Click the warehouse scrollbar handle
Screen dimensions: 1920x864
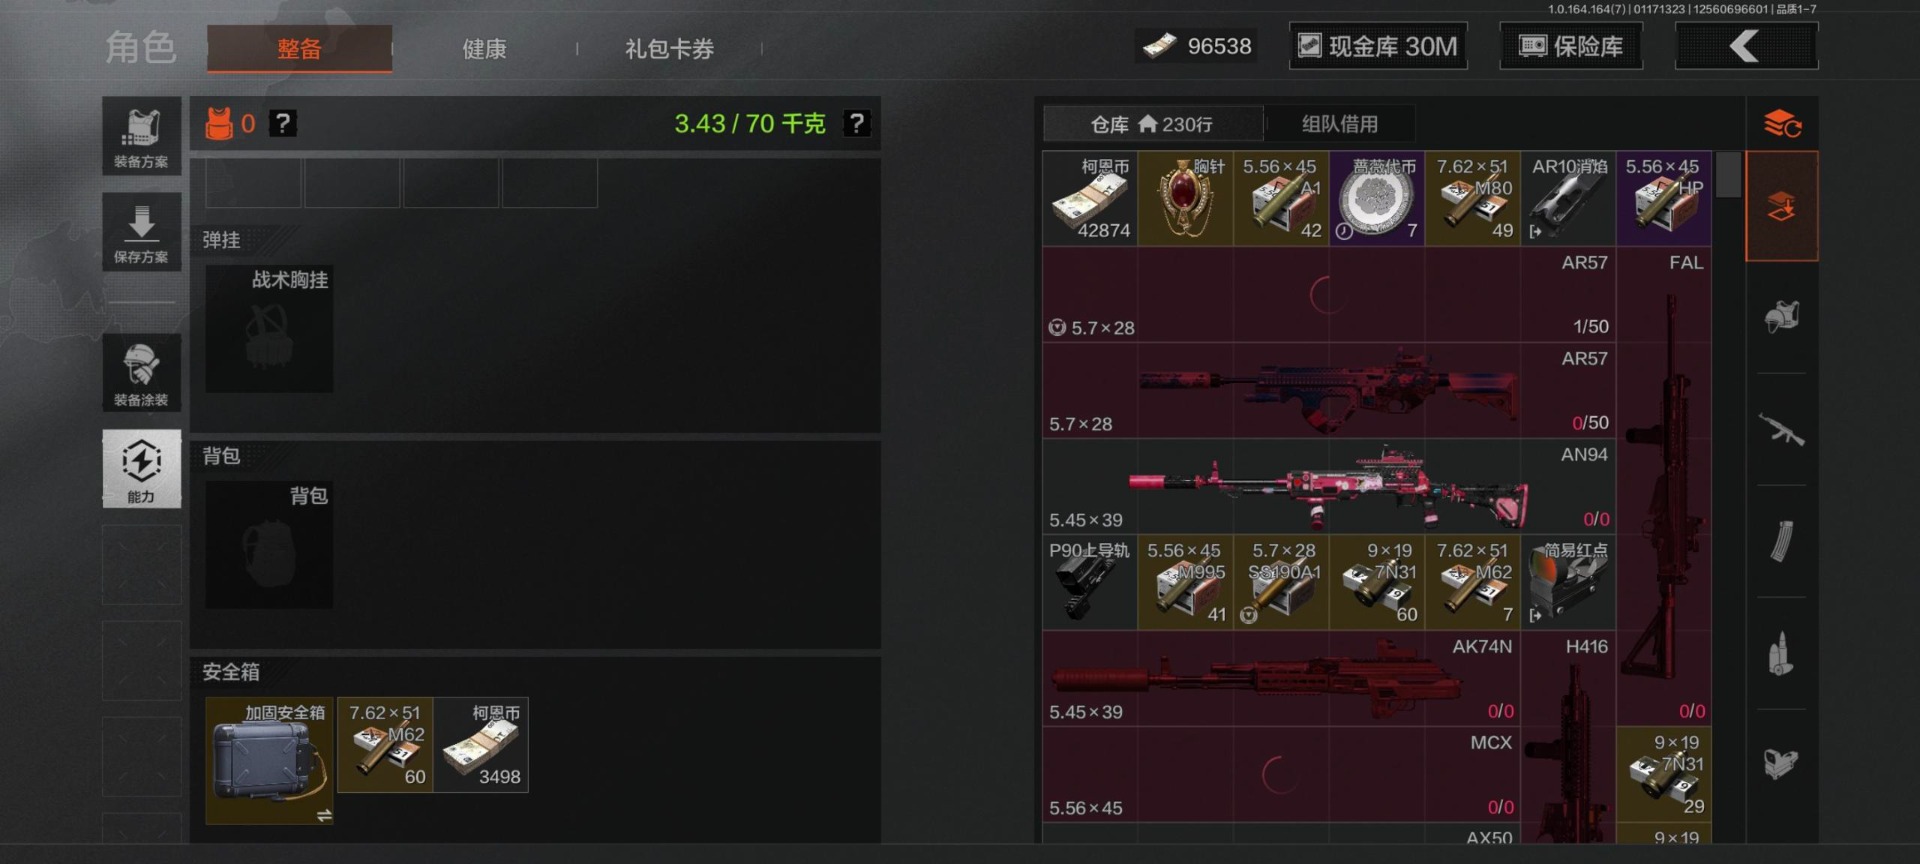(x=1728, y=175)
